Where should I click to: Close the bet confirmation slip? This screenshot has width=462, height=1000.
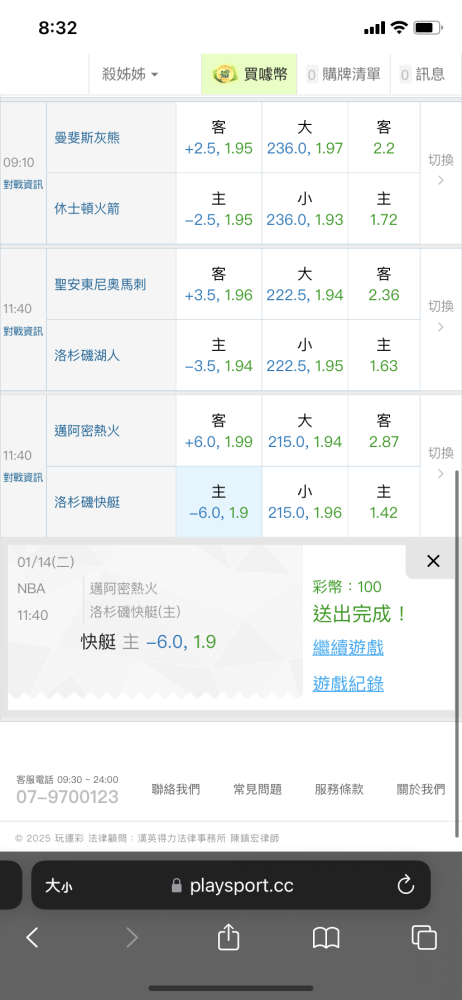pyautogui.click(x=433, y=561)
